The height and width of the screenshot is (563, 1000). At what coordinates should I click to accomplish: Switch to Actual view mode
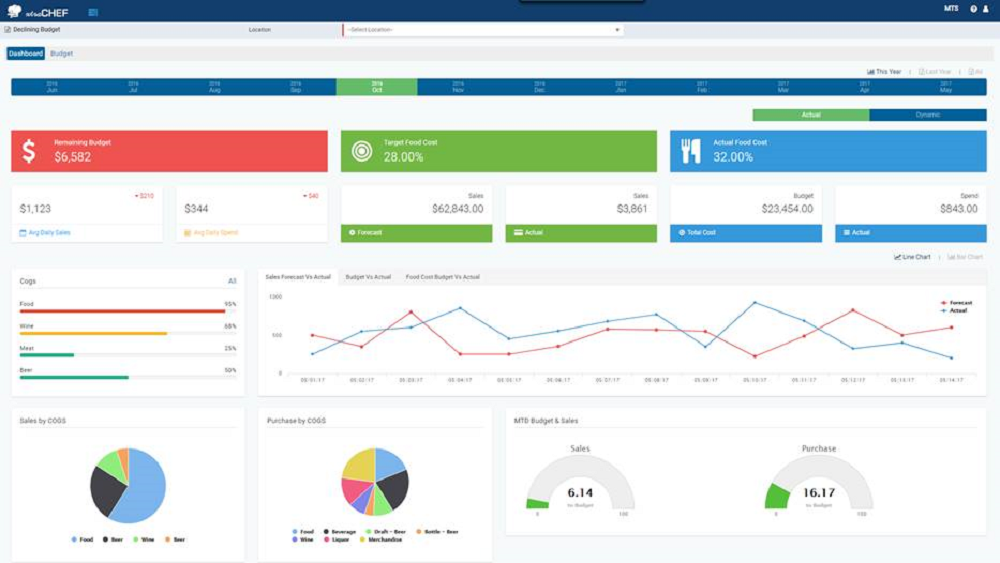pyautogui.click(x=811, y=115)
